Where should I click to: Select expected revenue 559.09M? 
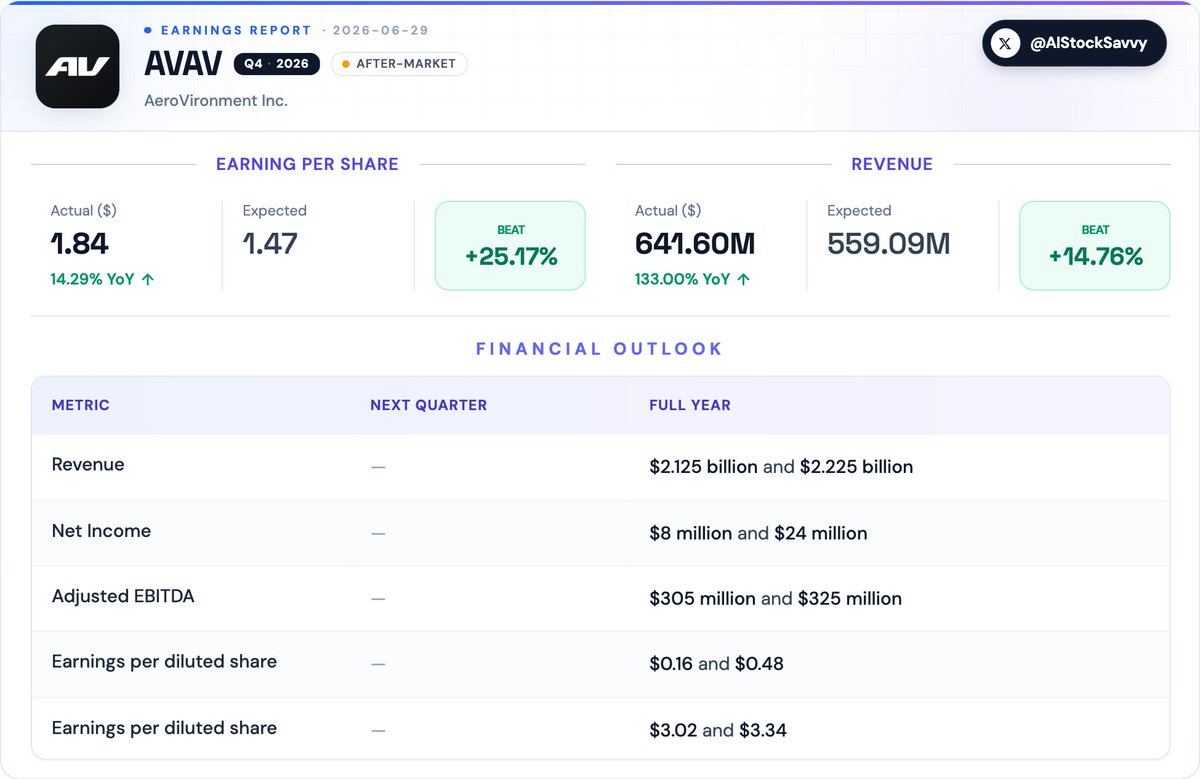point(888,243)
